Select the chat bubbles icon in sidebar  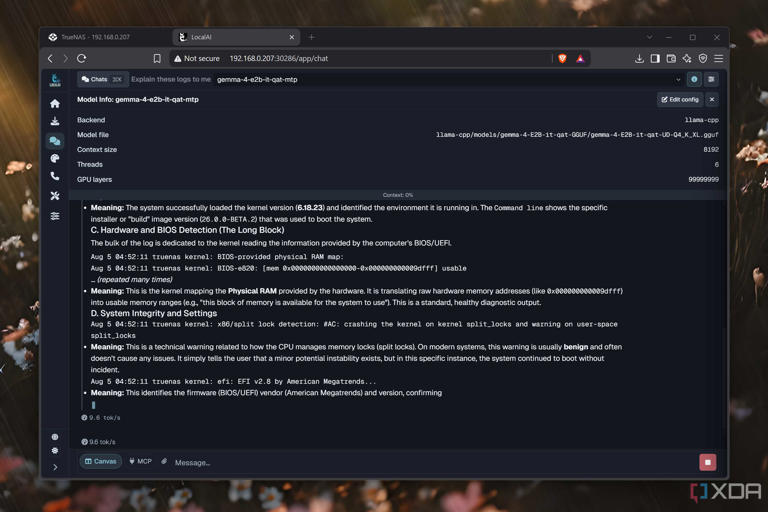click(x=55, y=141)
